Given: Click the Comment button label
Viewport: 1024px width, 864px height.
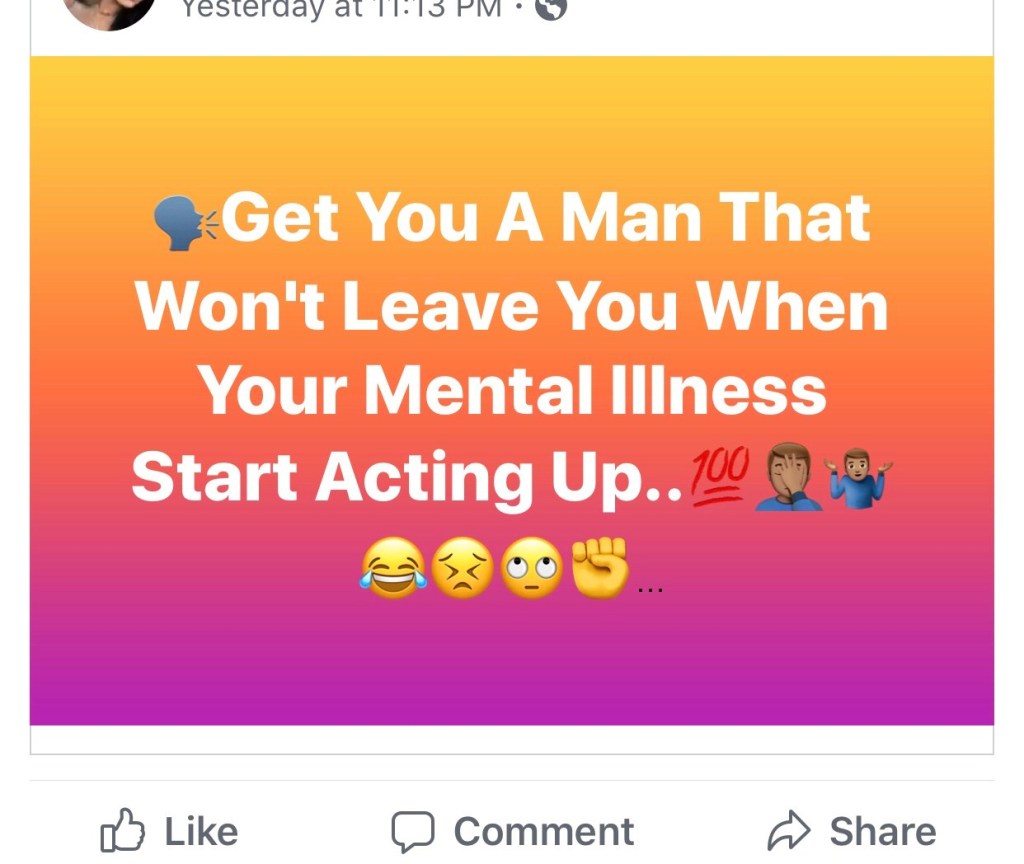Looking at the screenshot, I should 544,831.
